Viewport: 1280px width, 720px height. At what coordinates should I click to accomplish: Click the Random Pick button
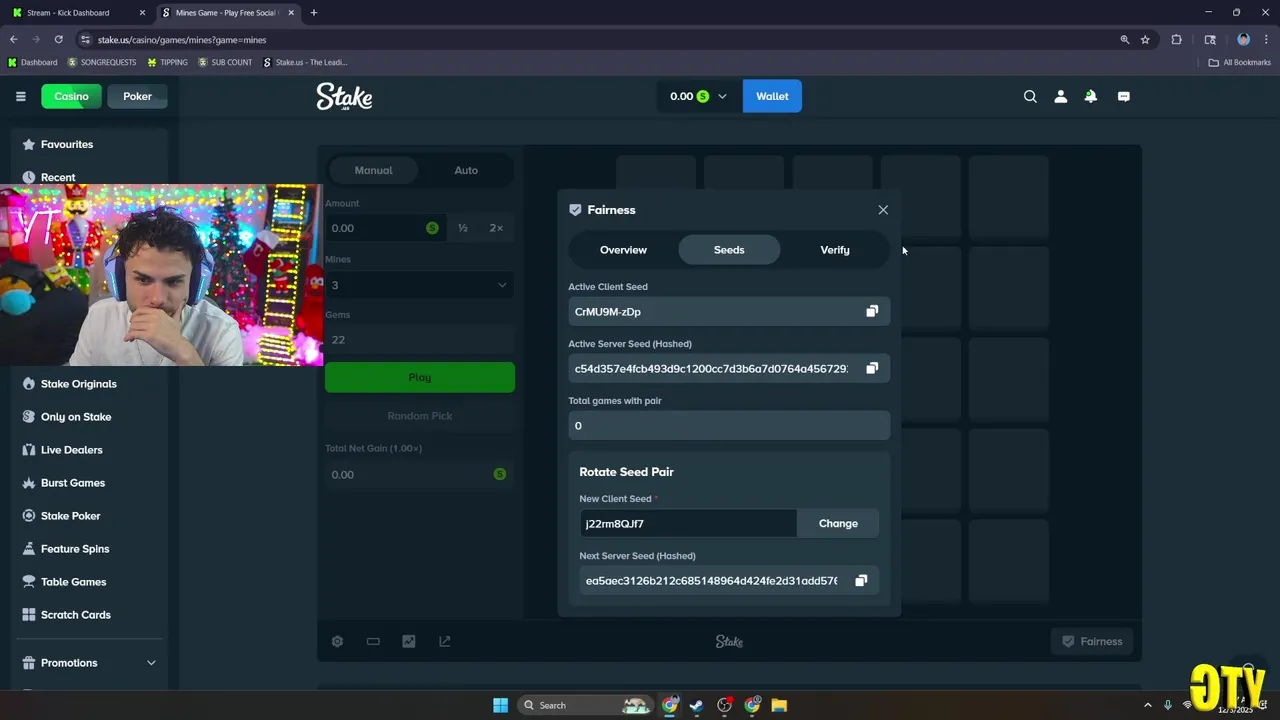click(420, 416)
